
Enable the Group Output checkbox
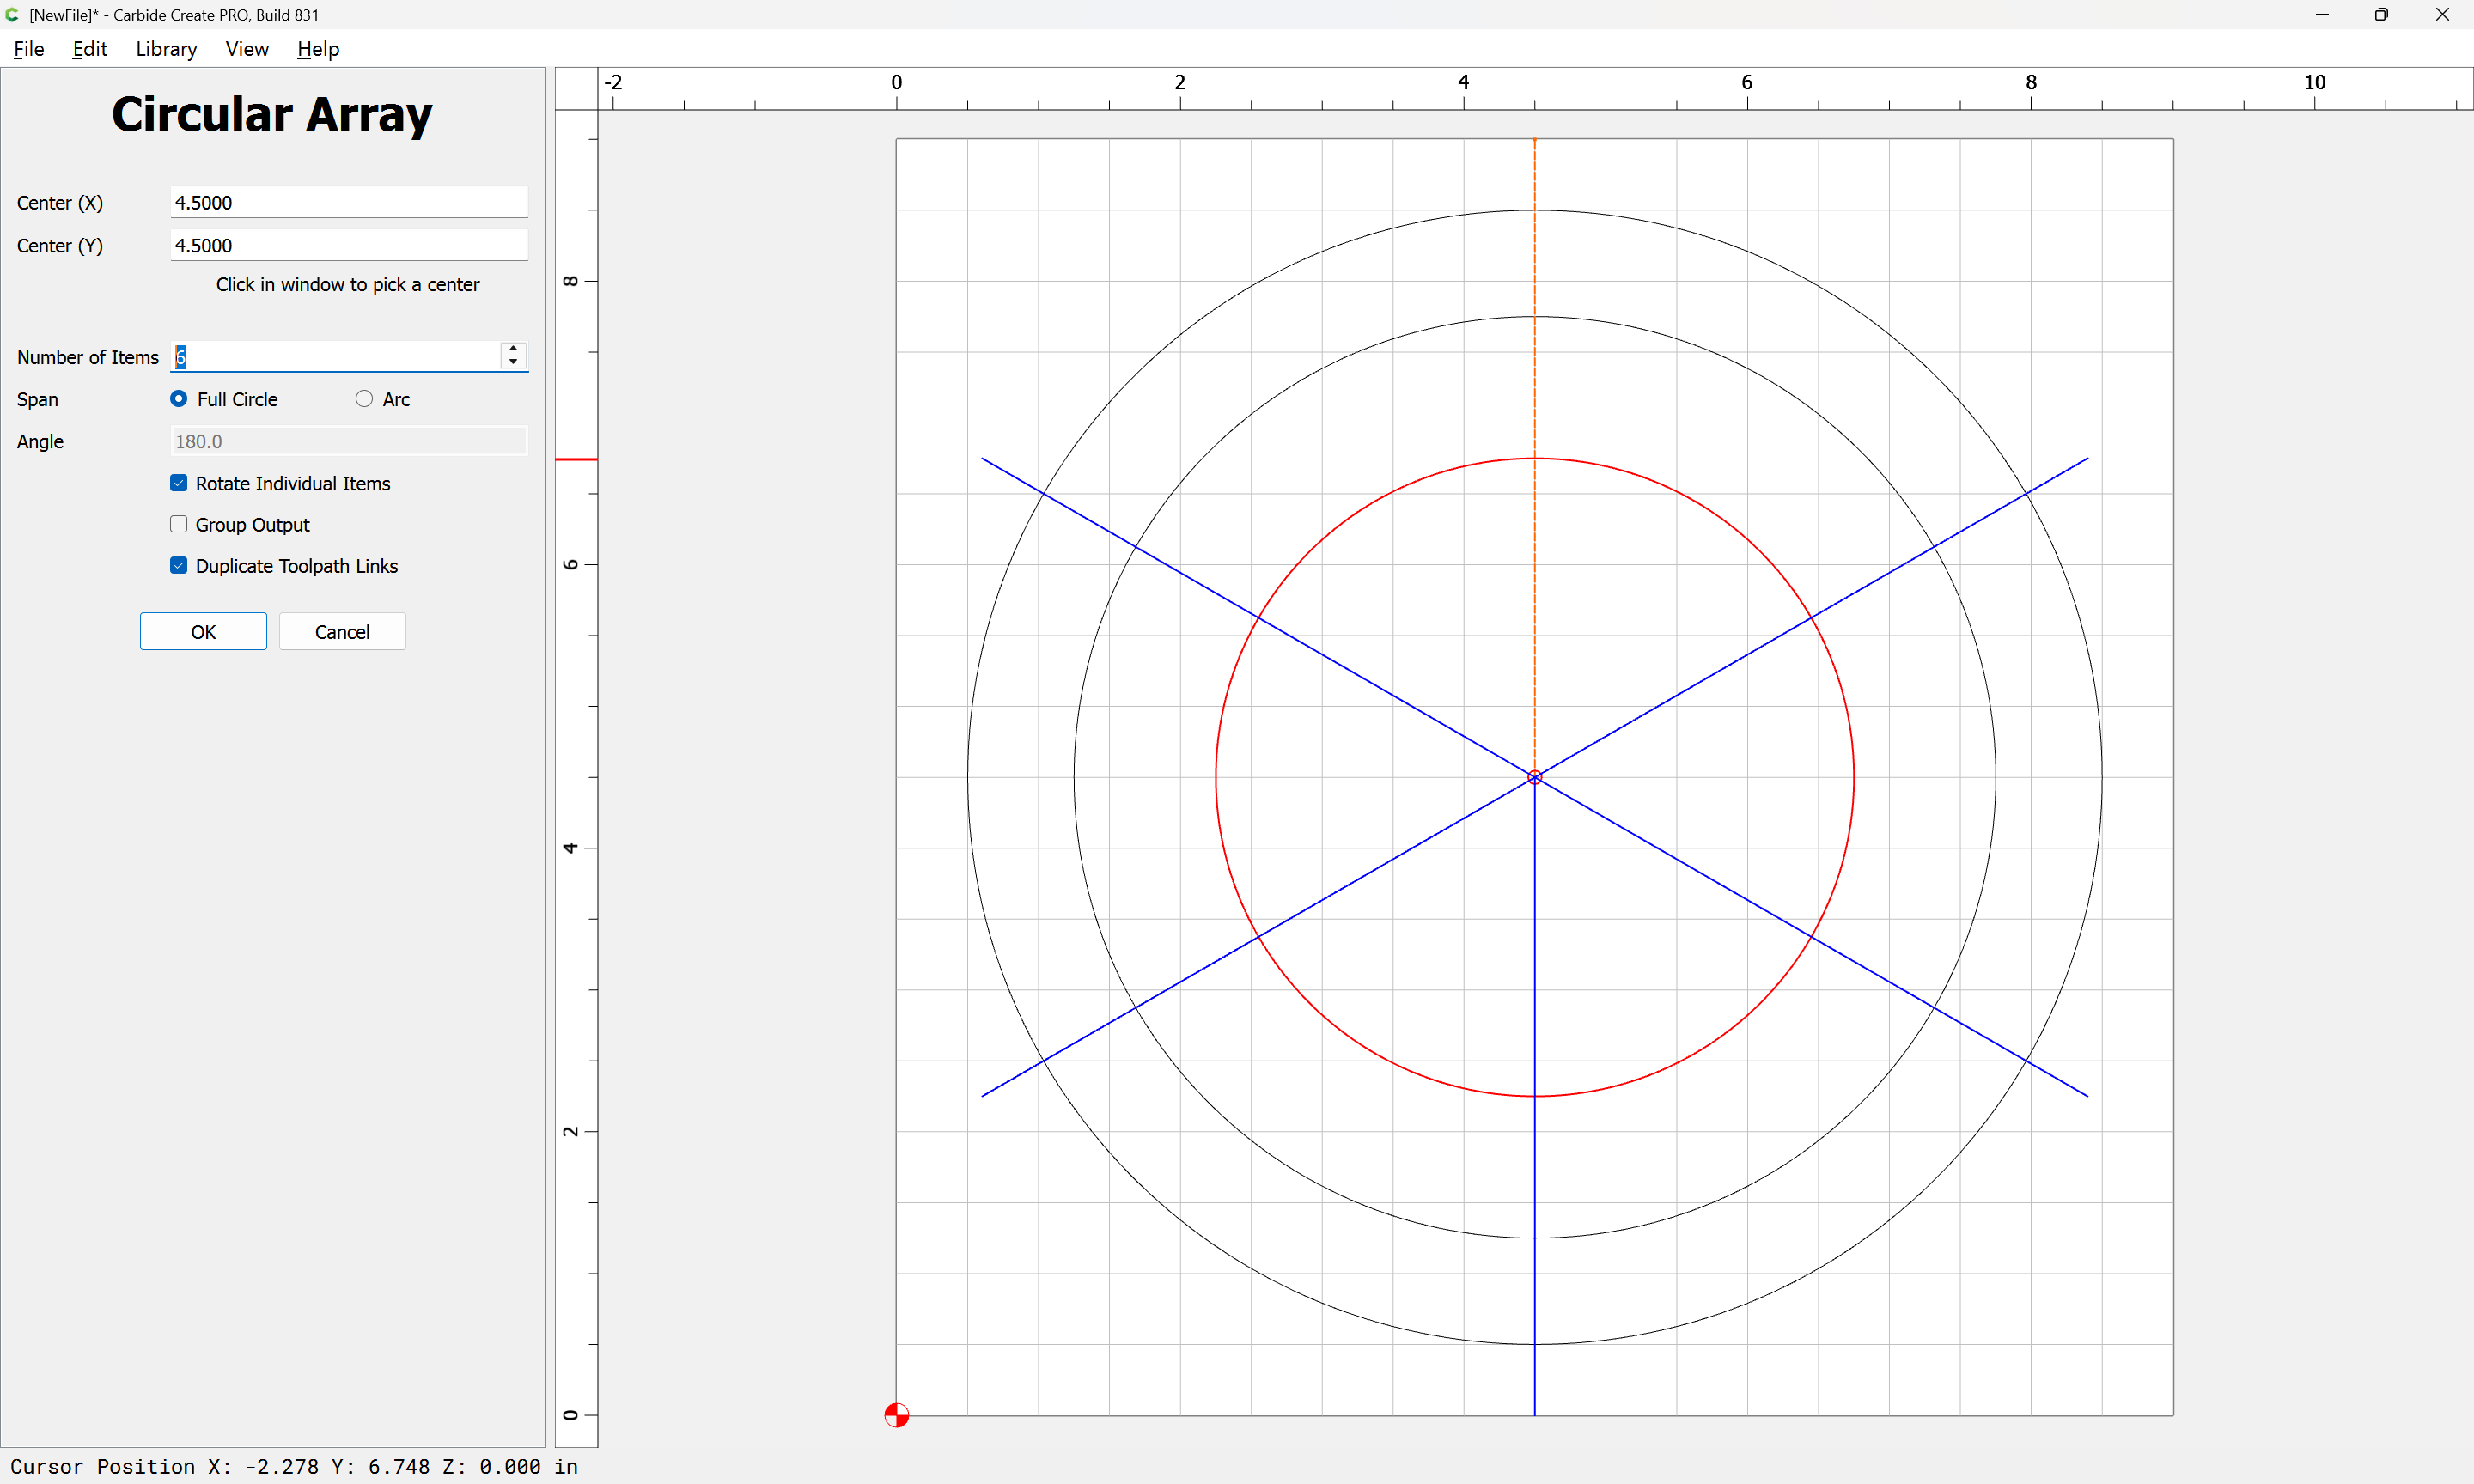179,524
